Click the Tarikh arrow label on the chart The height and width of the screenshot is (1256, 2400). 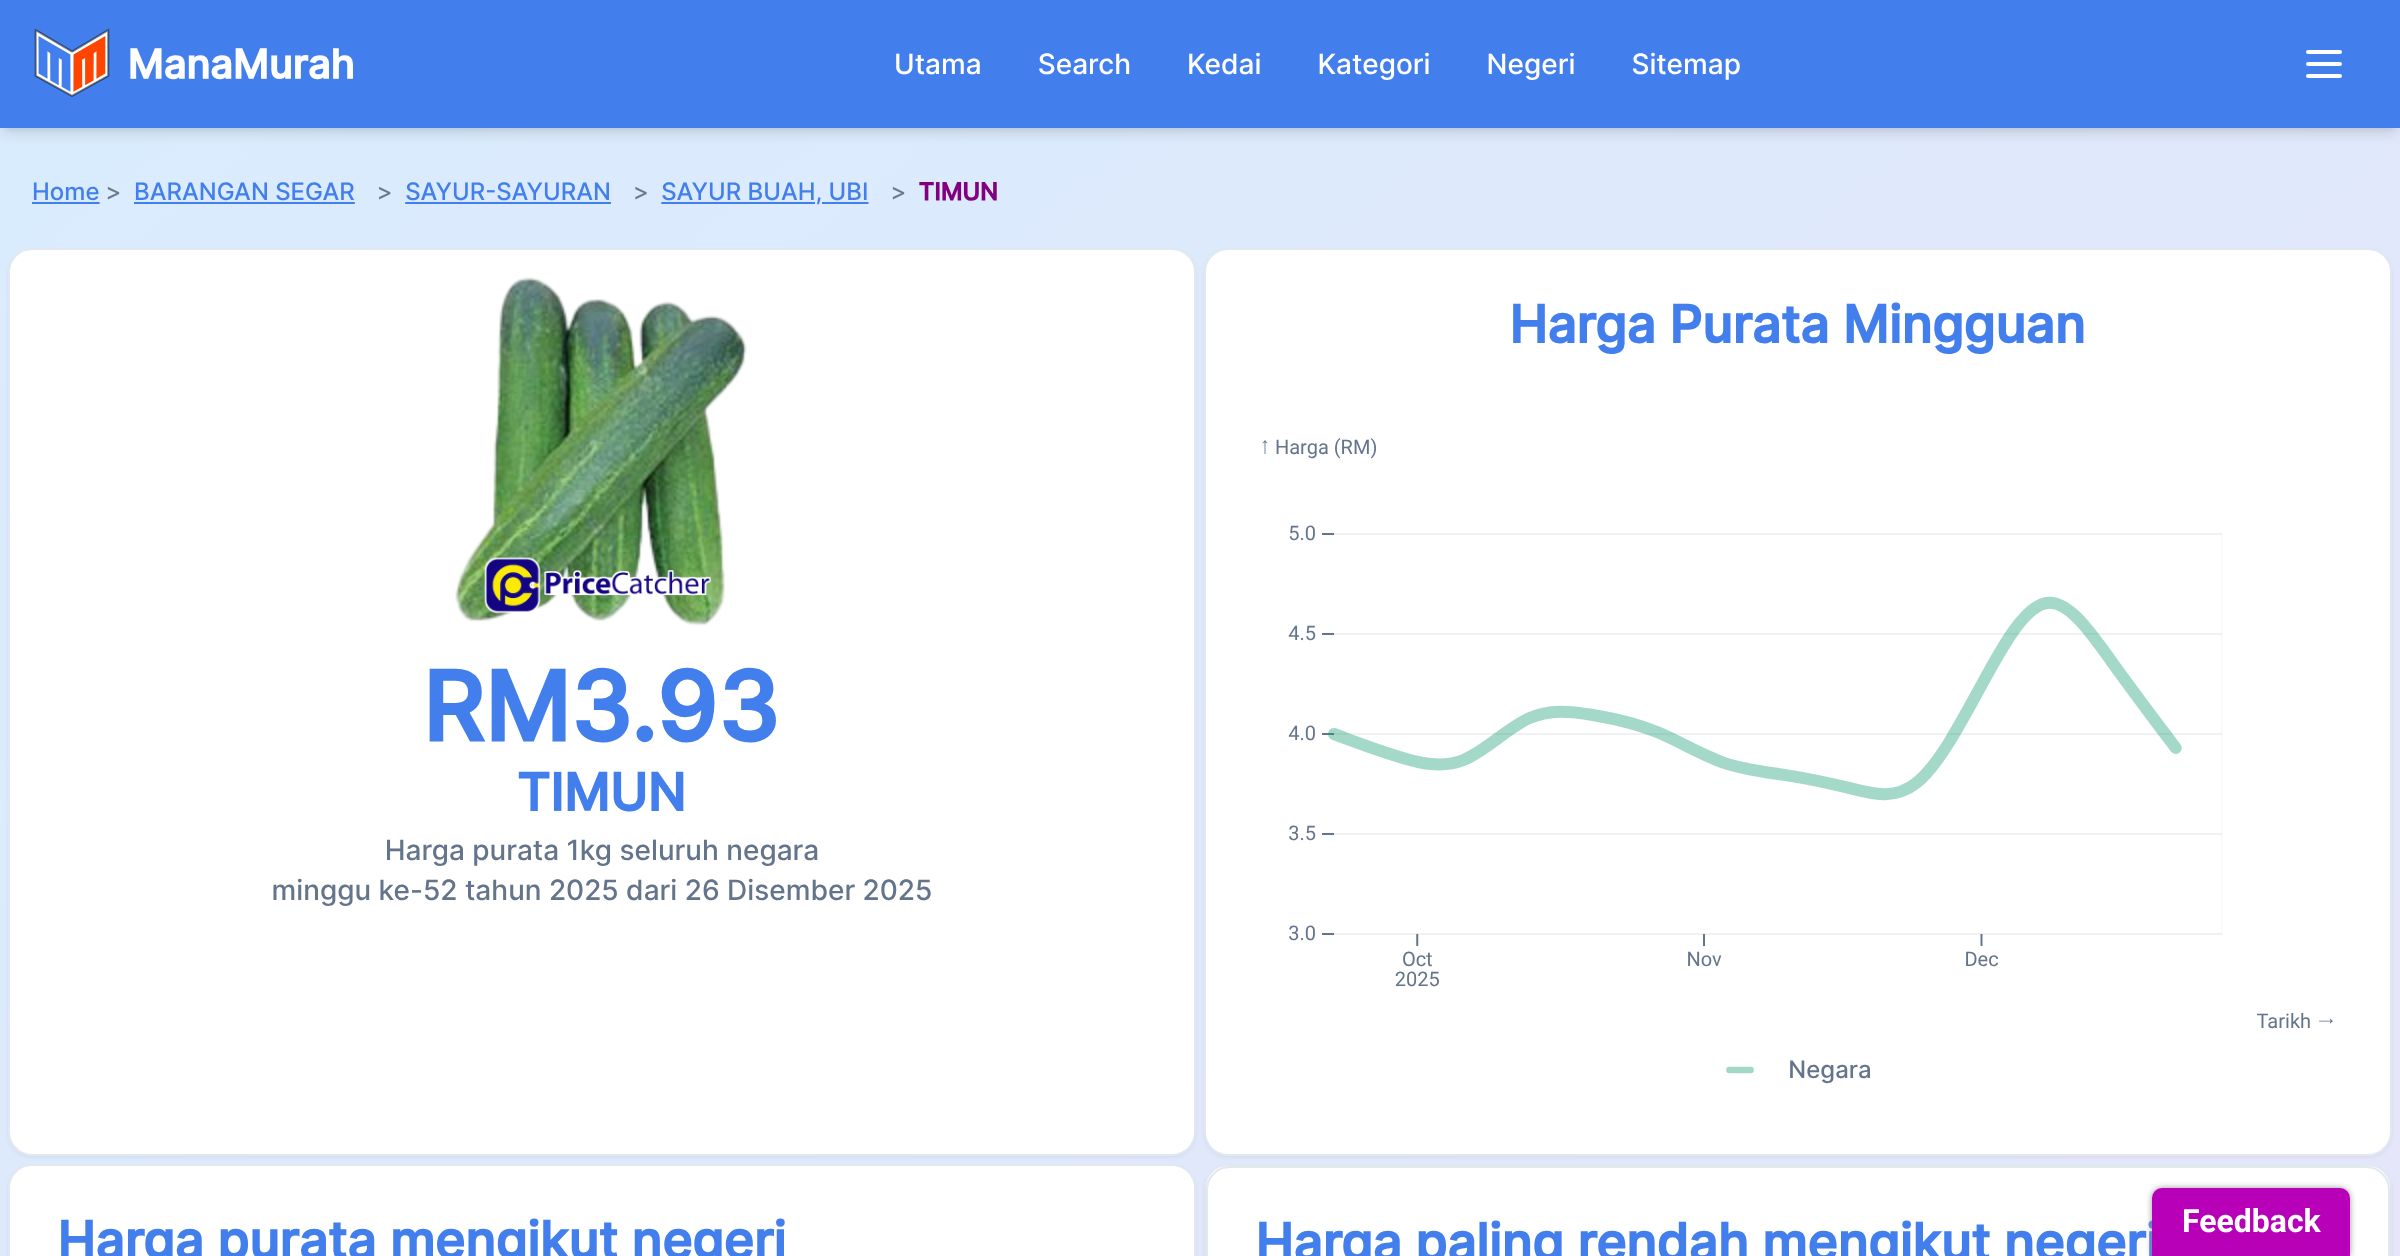tap(2297, 1020)
